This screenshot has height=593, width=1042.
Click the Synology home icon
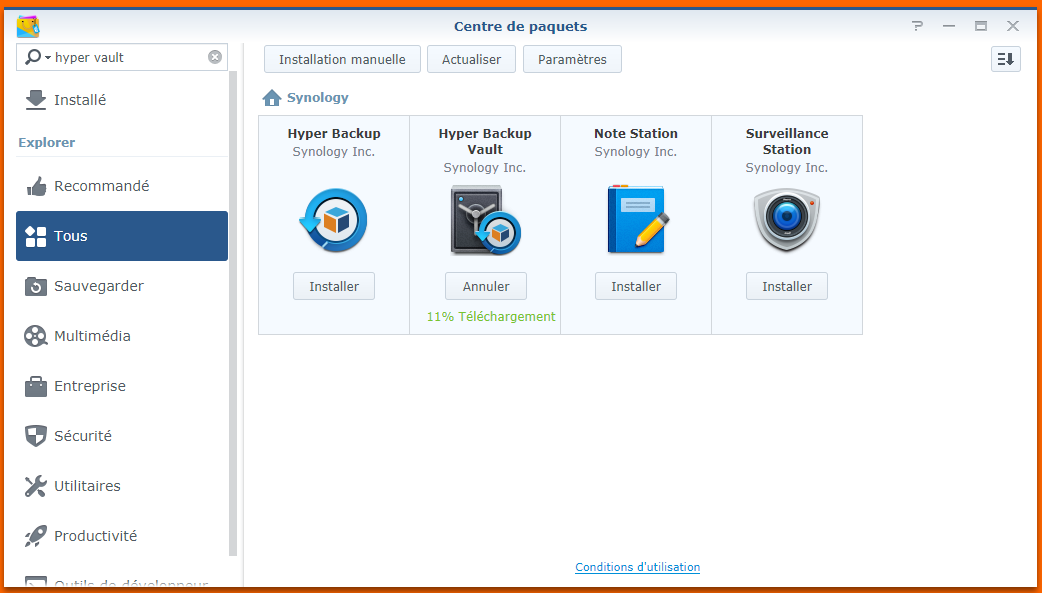272,98
